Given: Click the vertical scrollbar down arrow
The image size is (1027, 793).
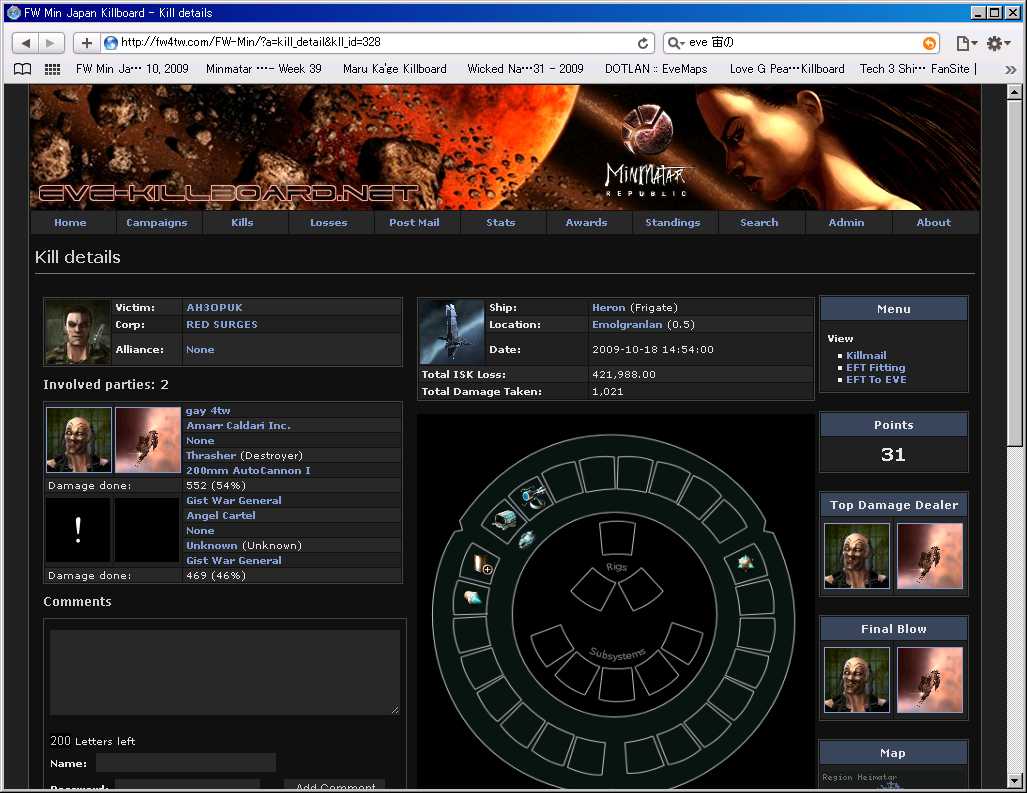Looking at the screenshot, I should tap(1014, 781).
